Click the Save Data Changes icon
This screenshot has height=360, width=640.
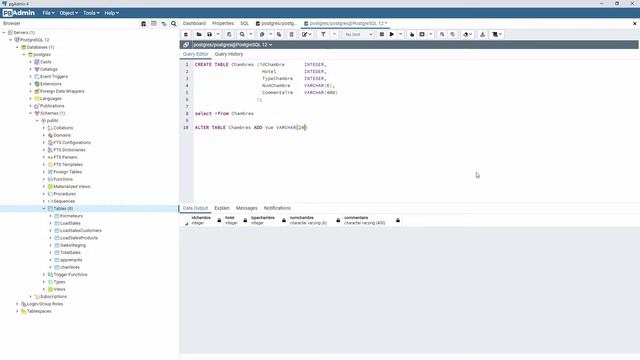coord(229,34)
